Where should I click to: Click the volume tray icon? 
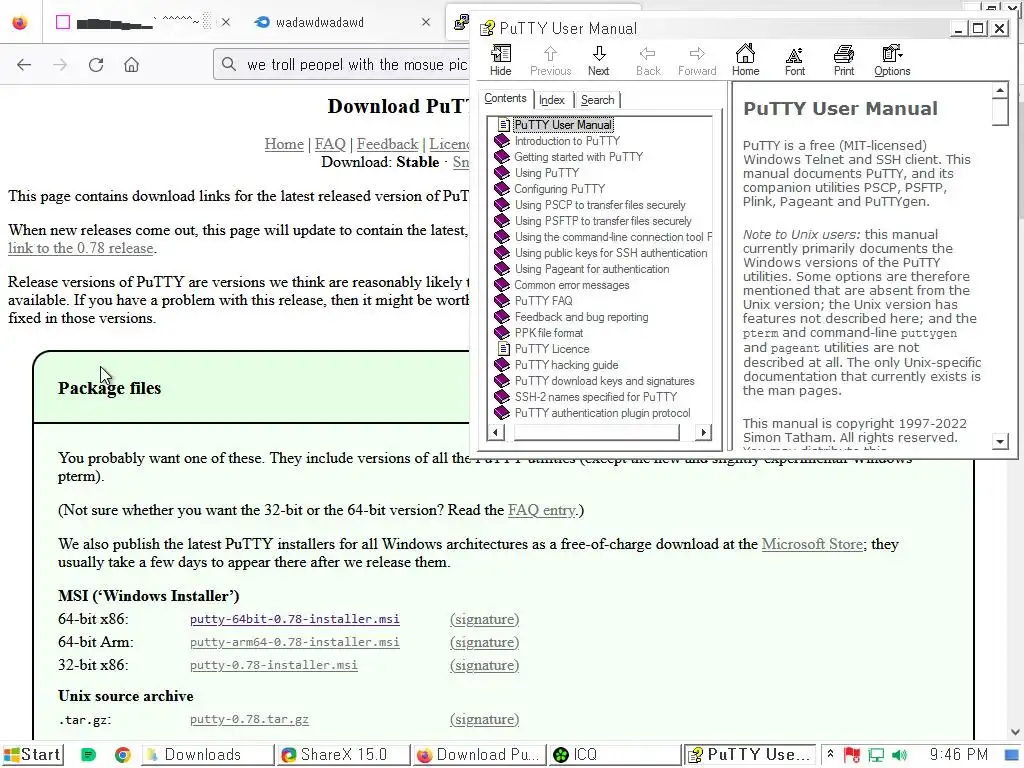click(899, 755)
